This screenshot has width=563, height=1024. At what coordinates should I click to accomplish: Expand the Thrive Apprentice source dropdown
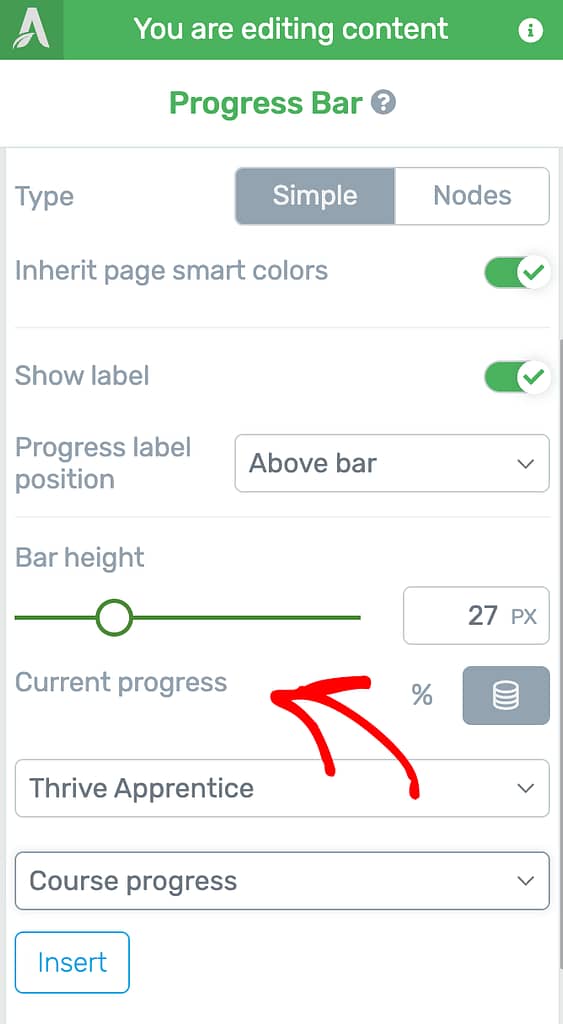point(282,788)
